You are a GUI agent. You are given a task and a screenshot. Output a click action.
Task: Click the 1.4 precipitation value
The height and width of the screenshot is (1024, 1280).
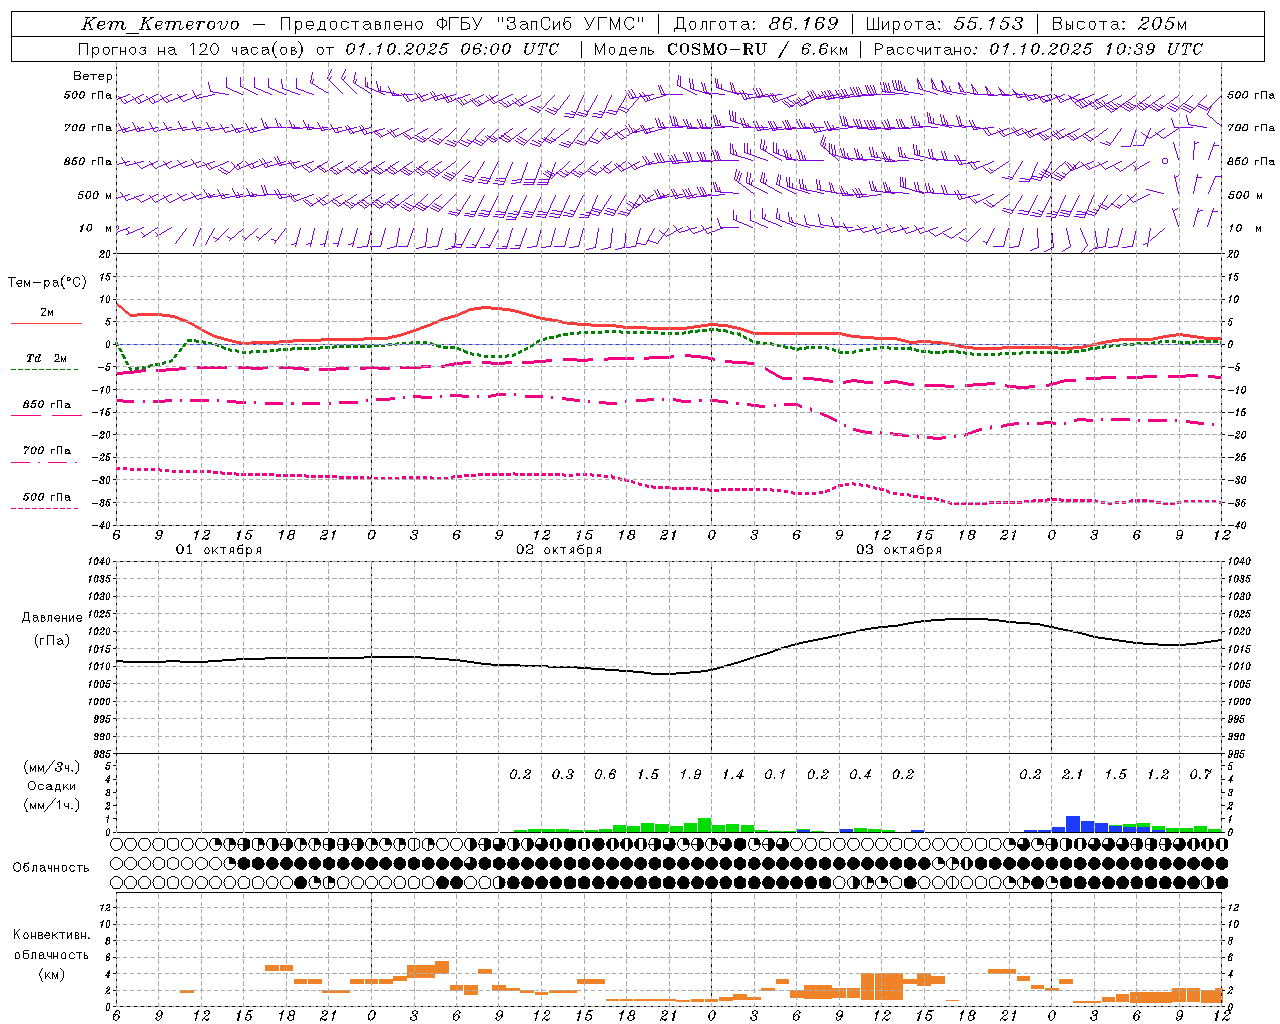(x=733, y=775)
